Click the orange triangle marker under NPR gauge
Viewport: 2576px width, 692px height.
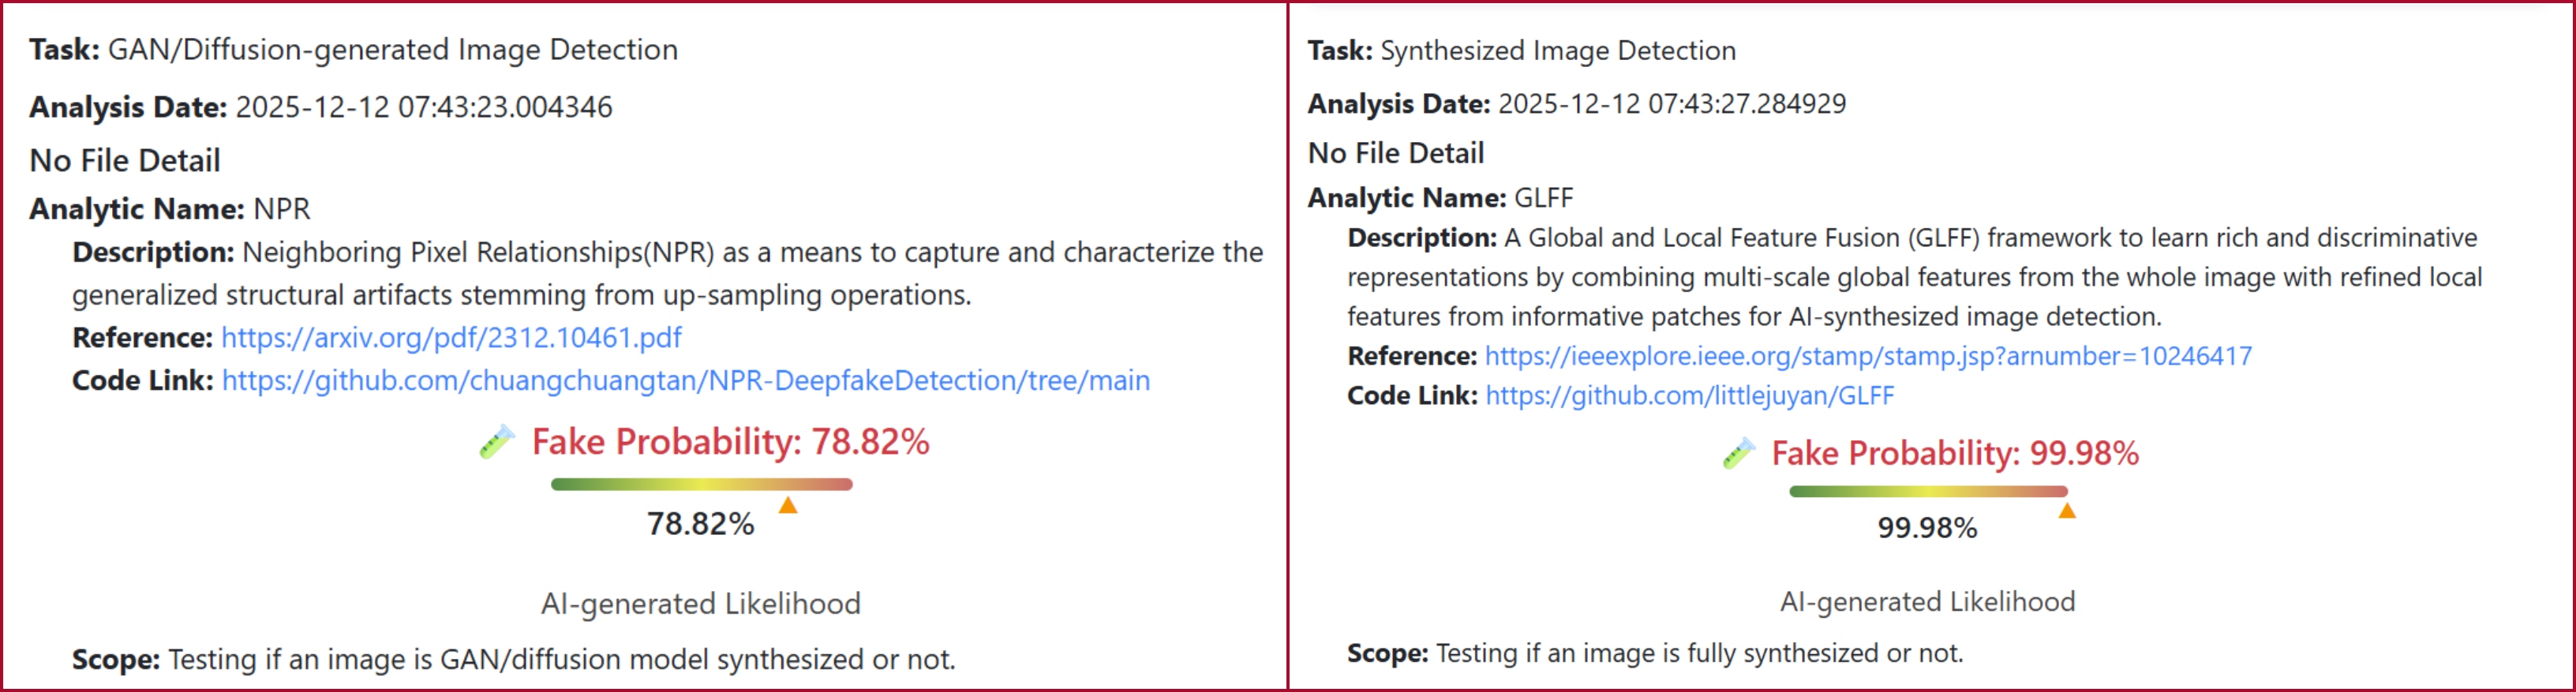(x=788, y=506)
